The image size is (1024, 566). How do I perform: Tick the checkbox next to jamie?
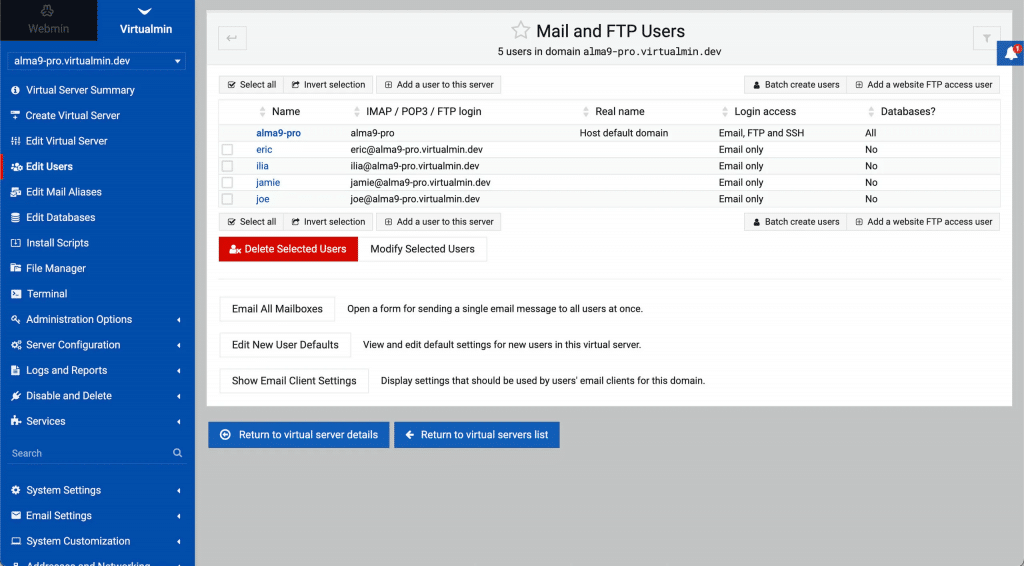pyautogui.click(x=227, y=183)
